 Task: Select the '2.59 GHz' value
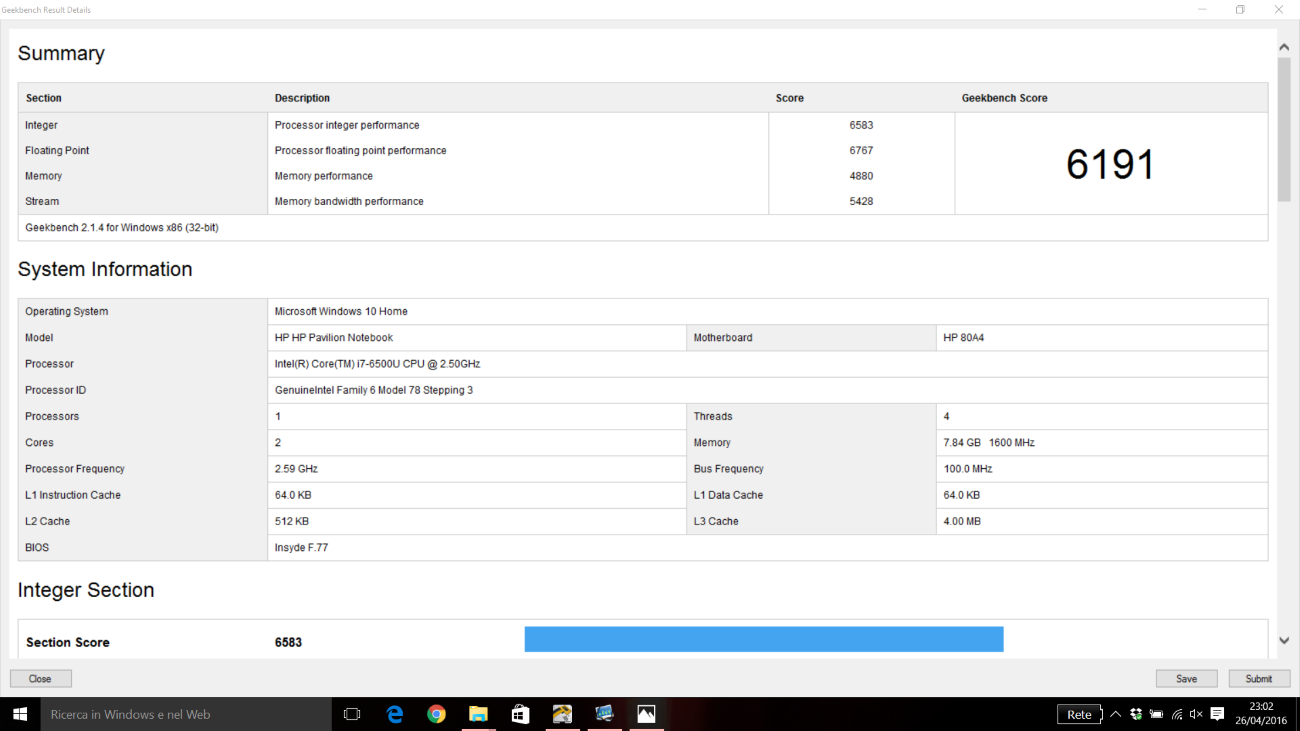point(297,469)
